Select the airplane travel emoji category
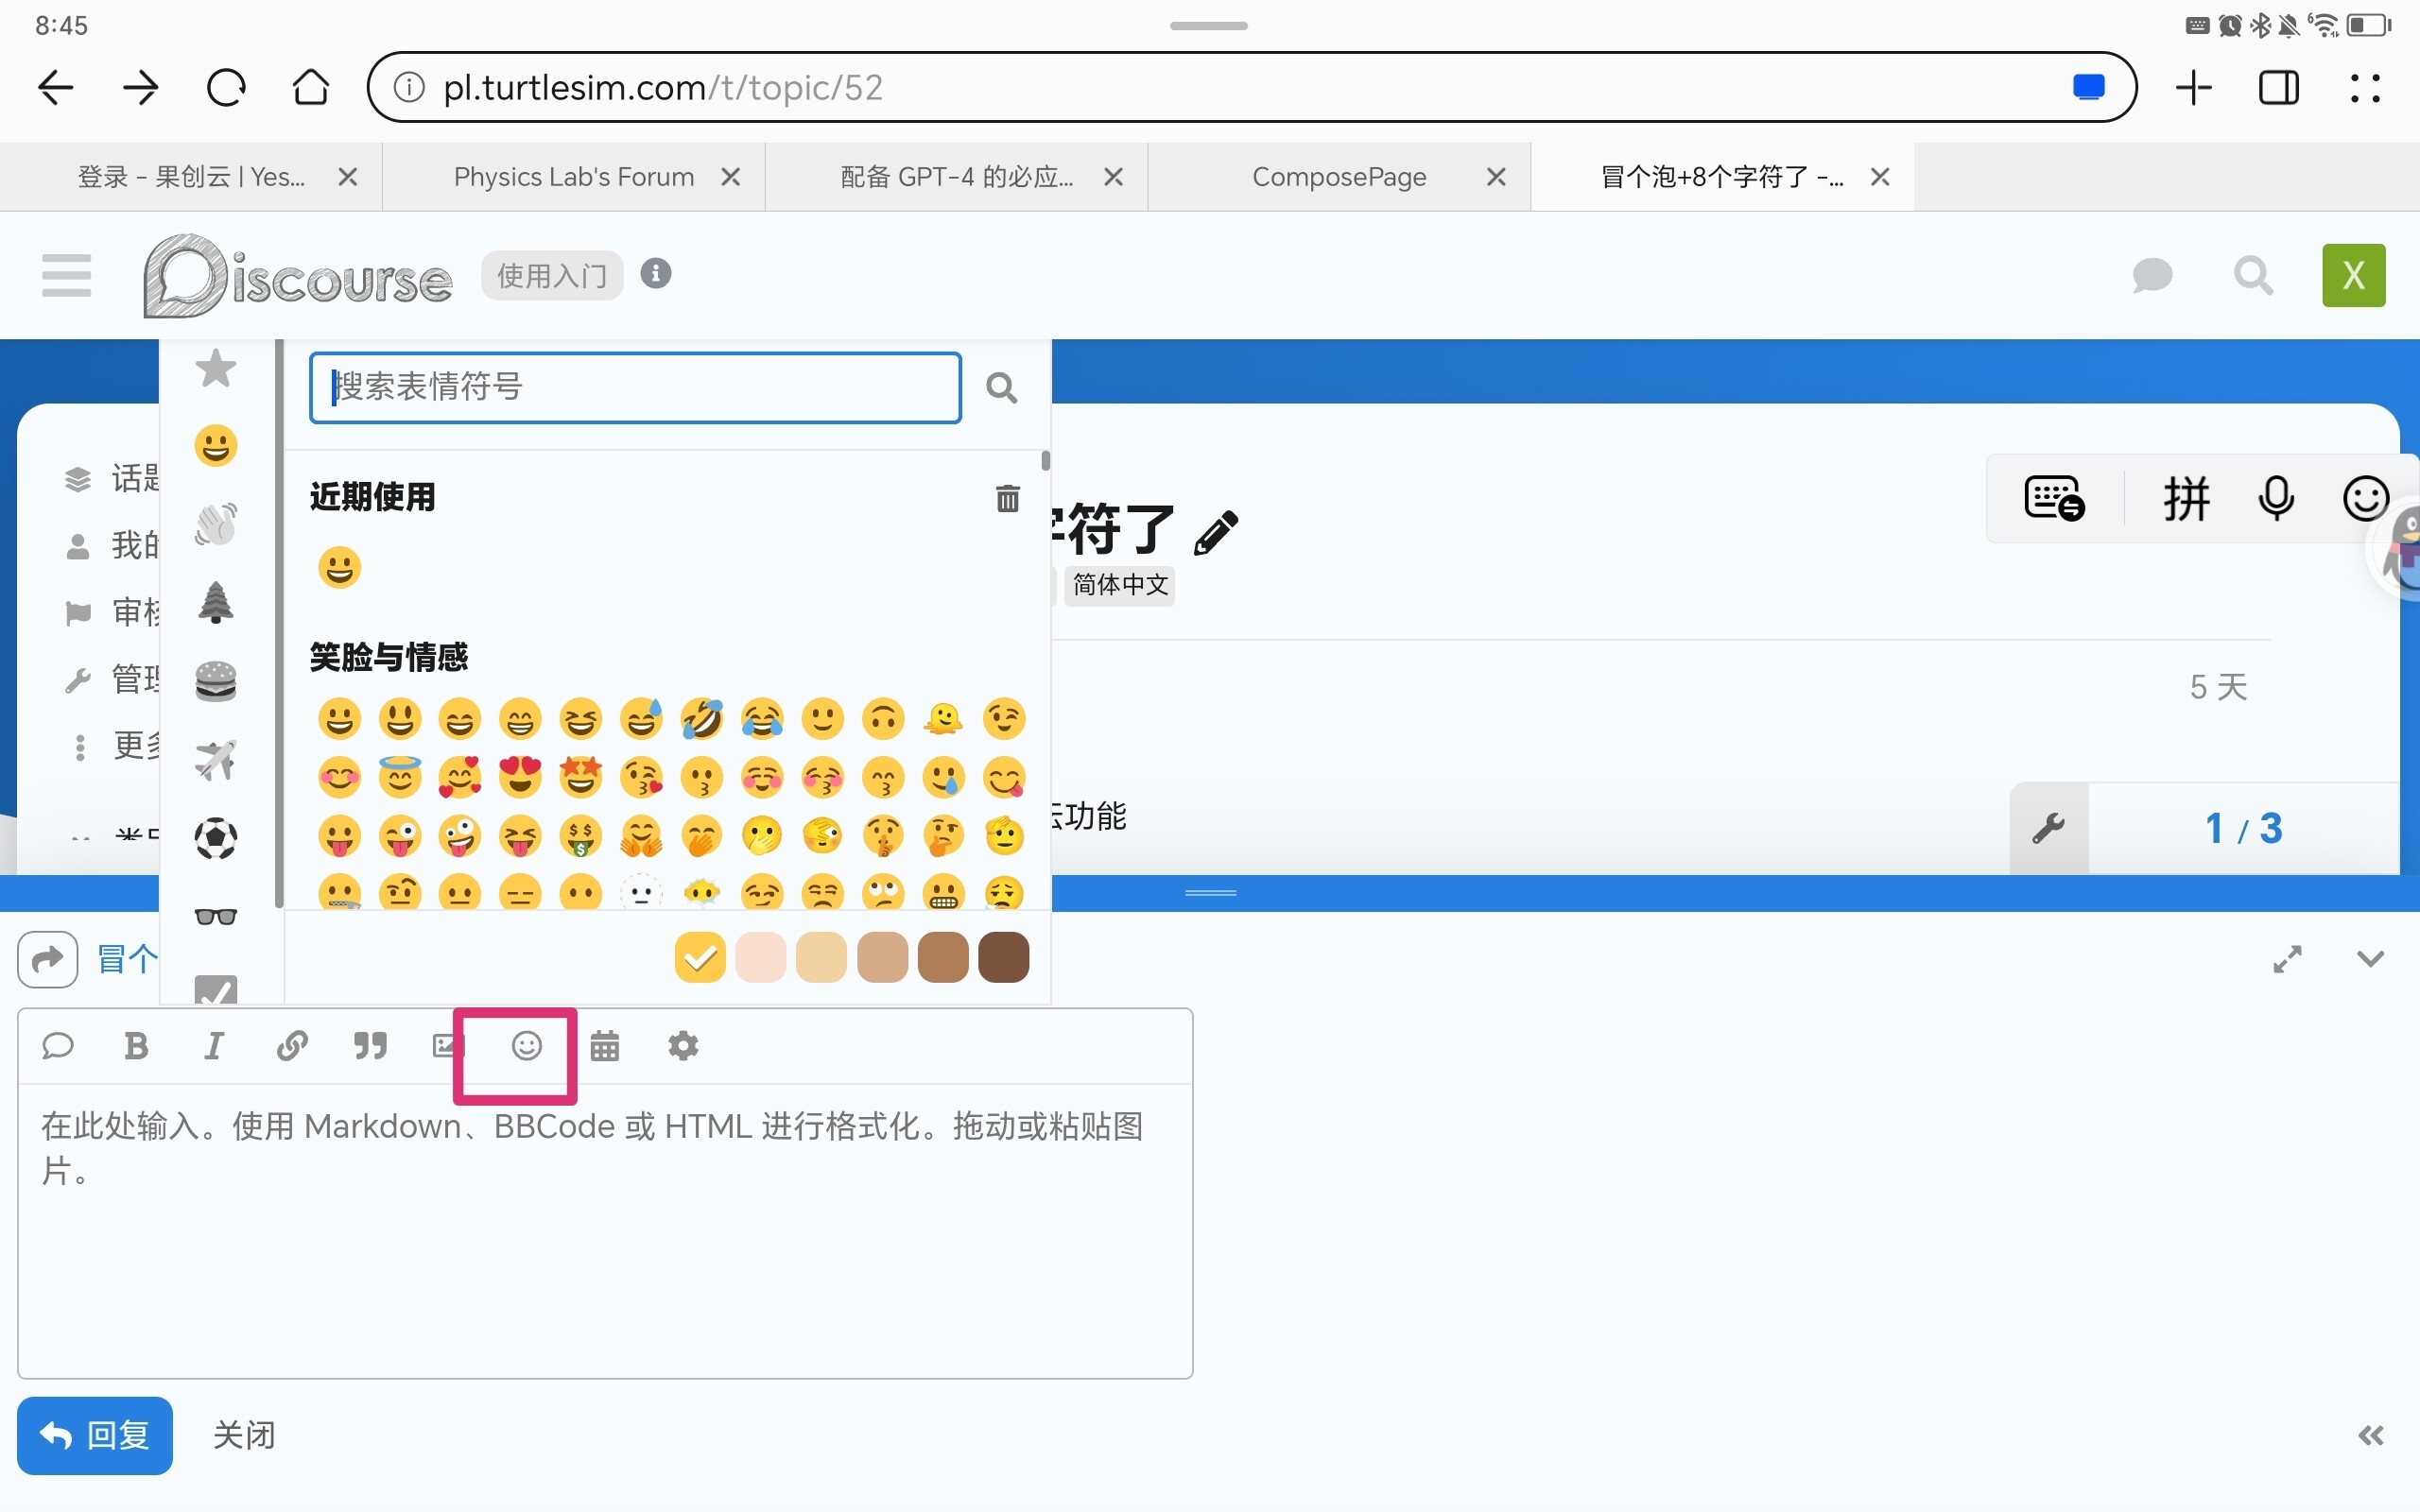The image size is (2420, 1512). coord(216,760)
